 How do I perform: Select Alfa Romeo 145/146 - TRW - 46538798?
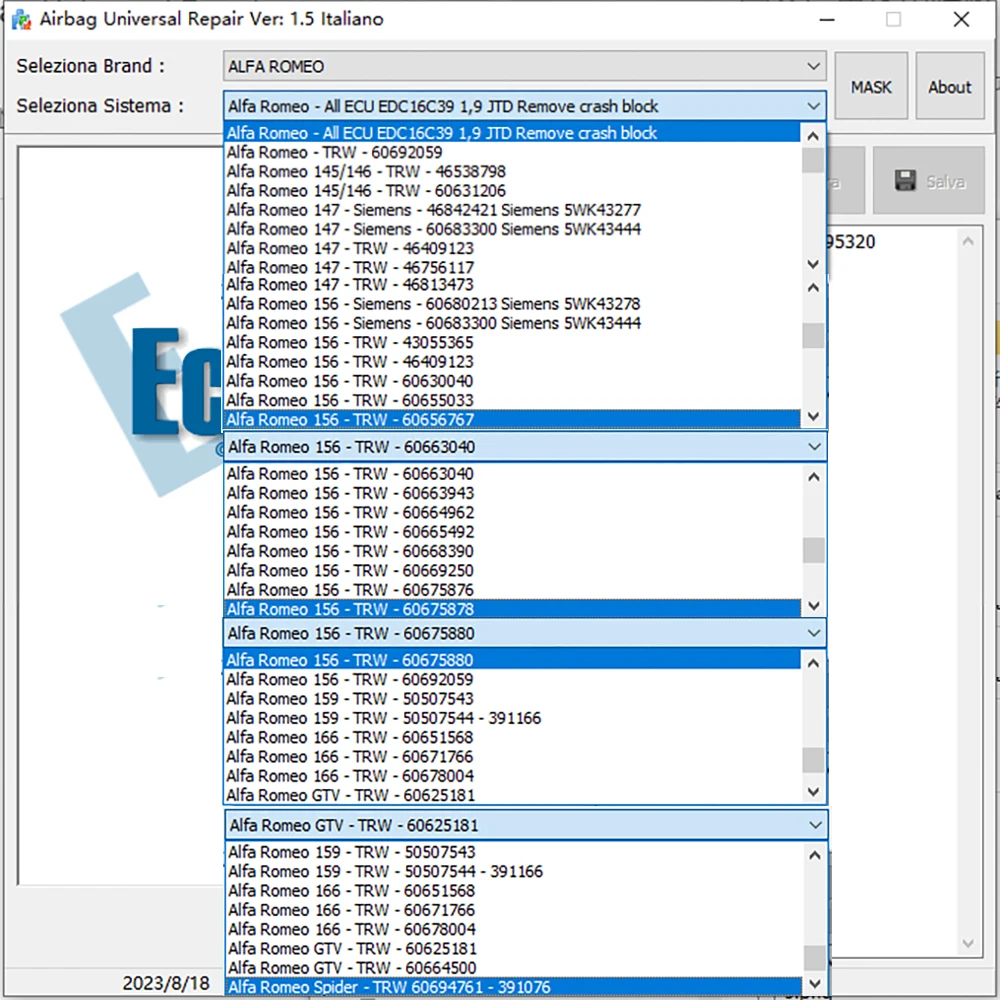(512, 171)
